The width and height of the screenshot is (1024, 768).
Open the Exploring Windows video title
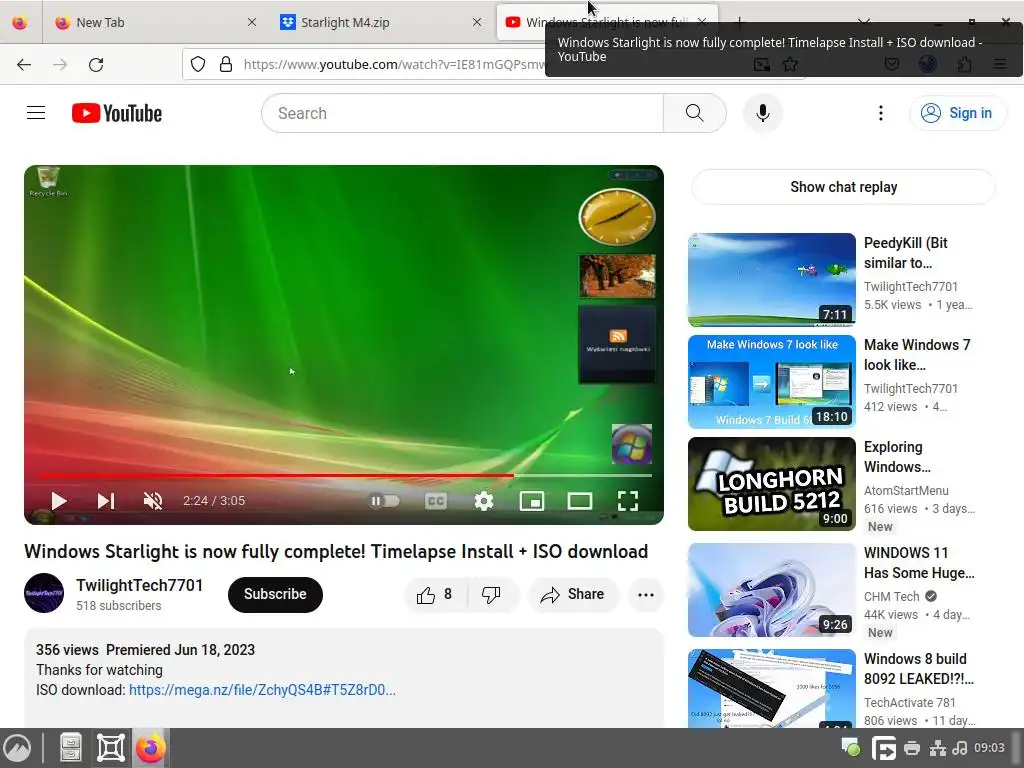pos(897,457)
